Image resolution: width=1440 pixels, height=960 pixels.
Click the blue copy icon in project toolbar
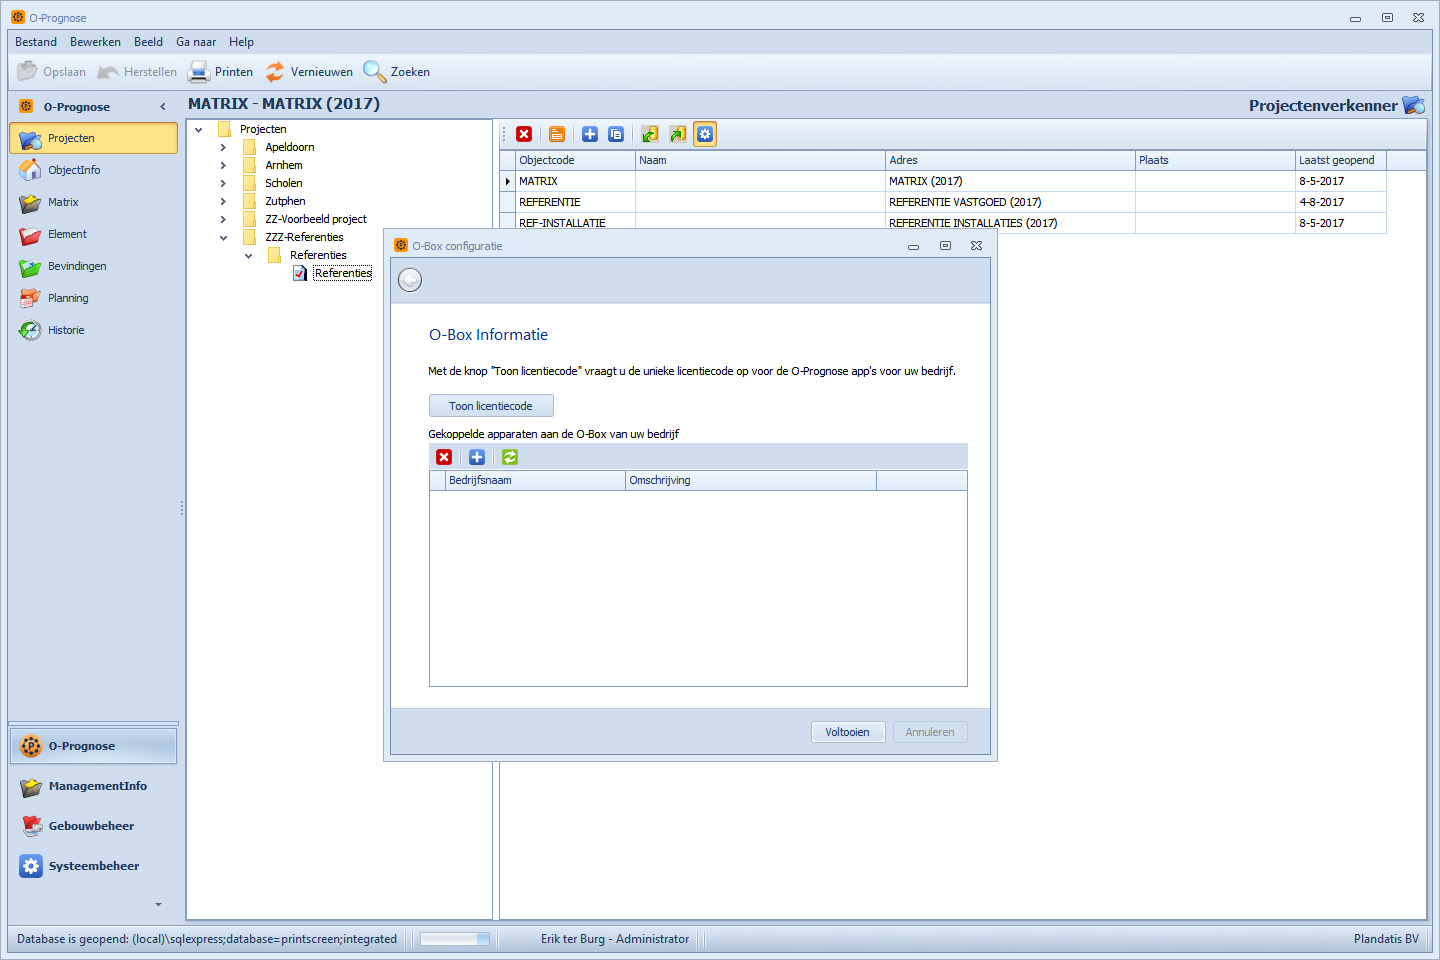pos(616,134)
